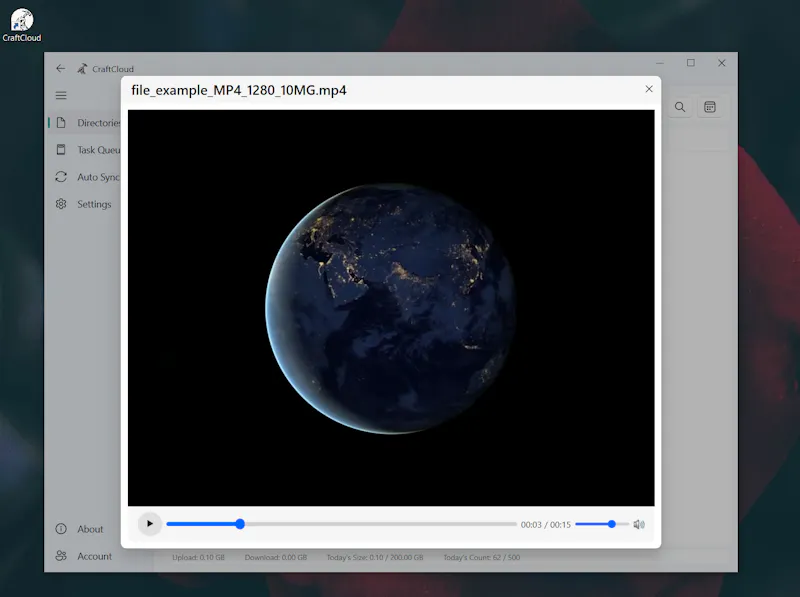Screen dimensions: 800x597
Task: Go back with the arrow button
Action: click(x=61, y=68)
